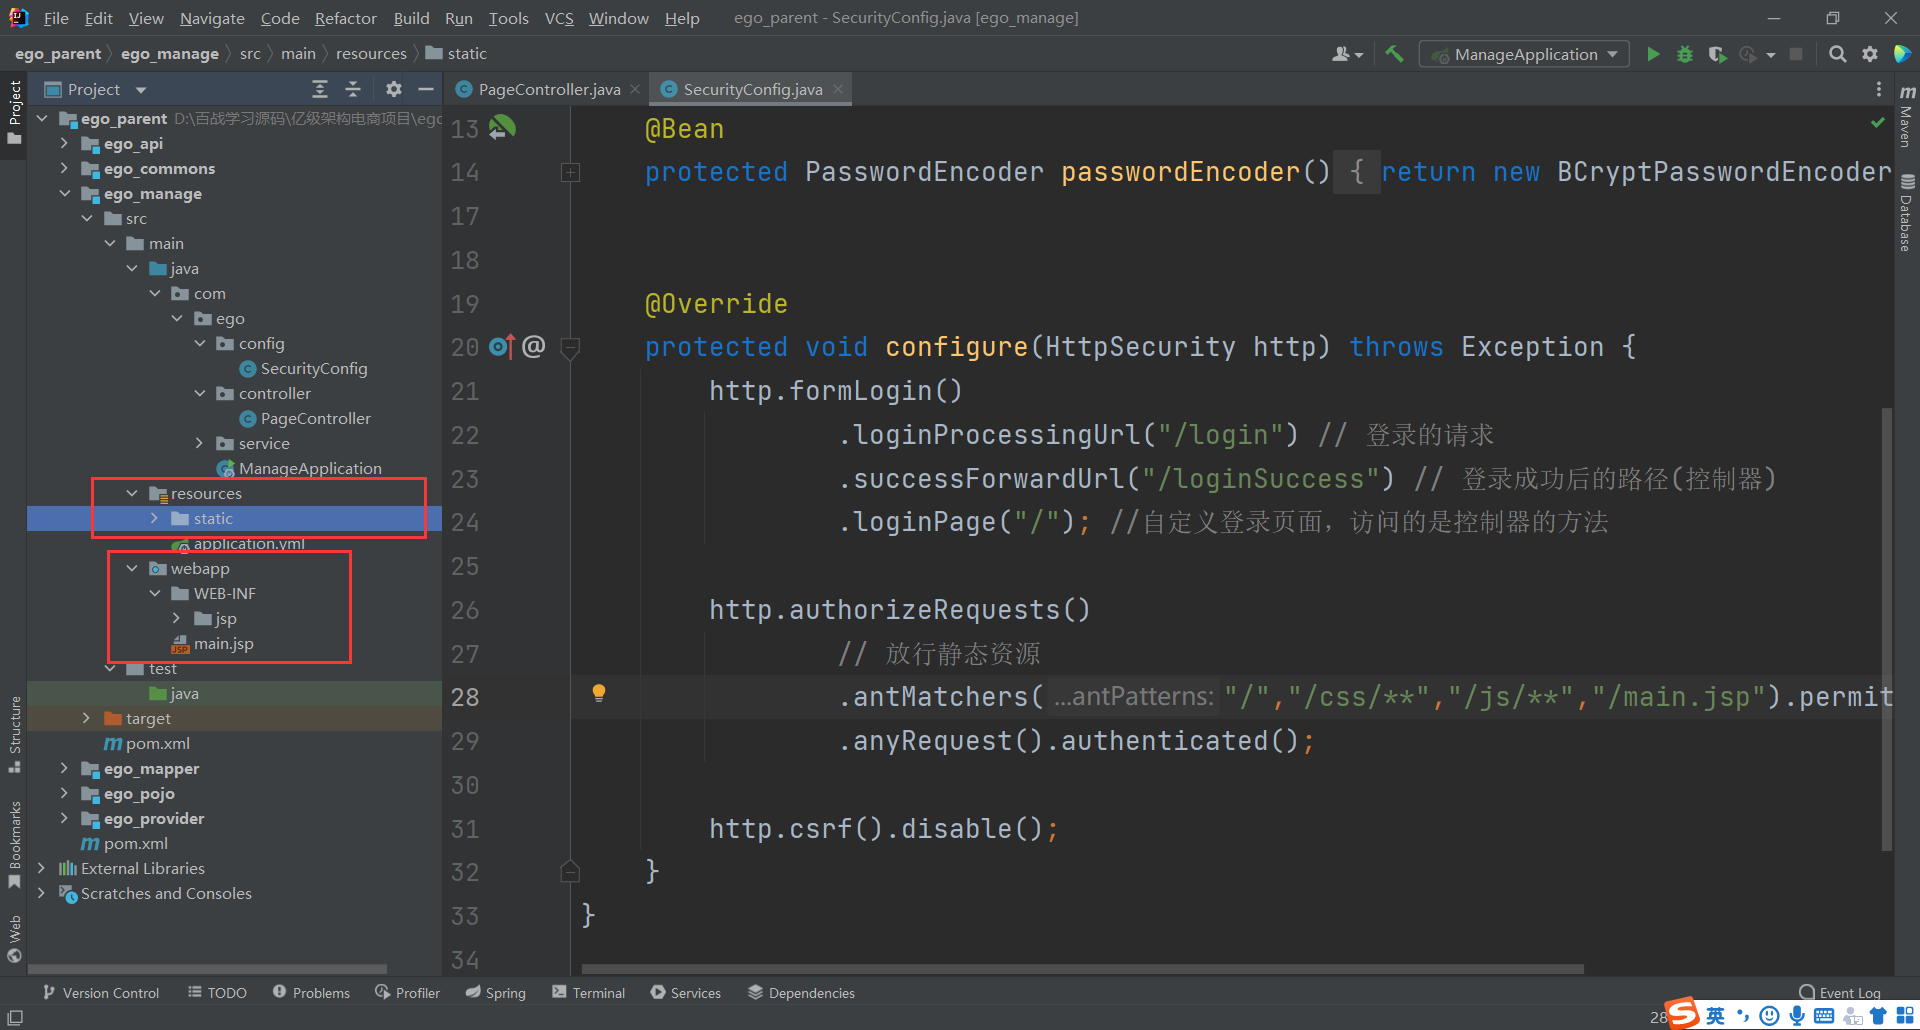Open the ManageApplication run configuration dropdown

click(1524, 54)
